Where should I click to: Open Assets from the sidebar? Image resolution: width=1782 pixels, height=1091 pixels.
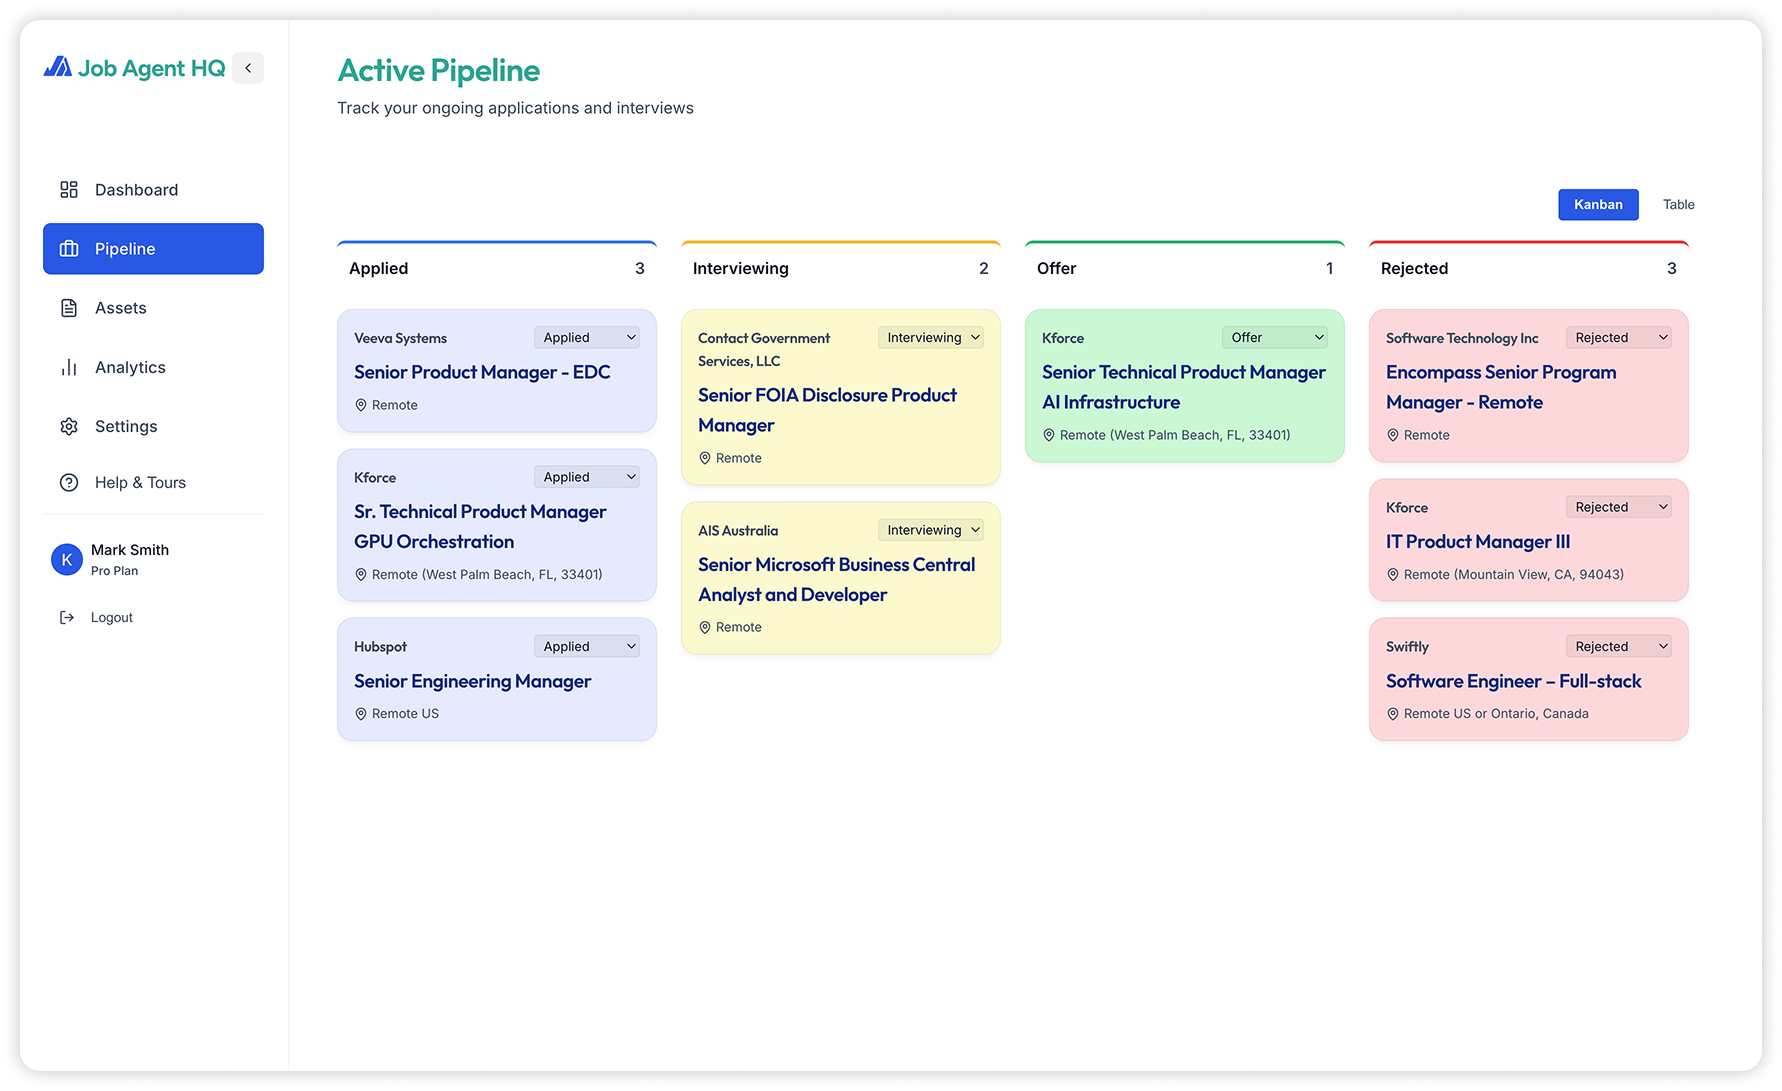pos(153,308)
